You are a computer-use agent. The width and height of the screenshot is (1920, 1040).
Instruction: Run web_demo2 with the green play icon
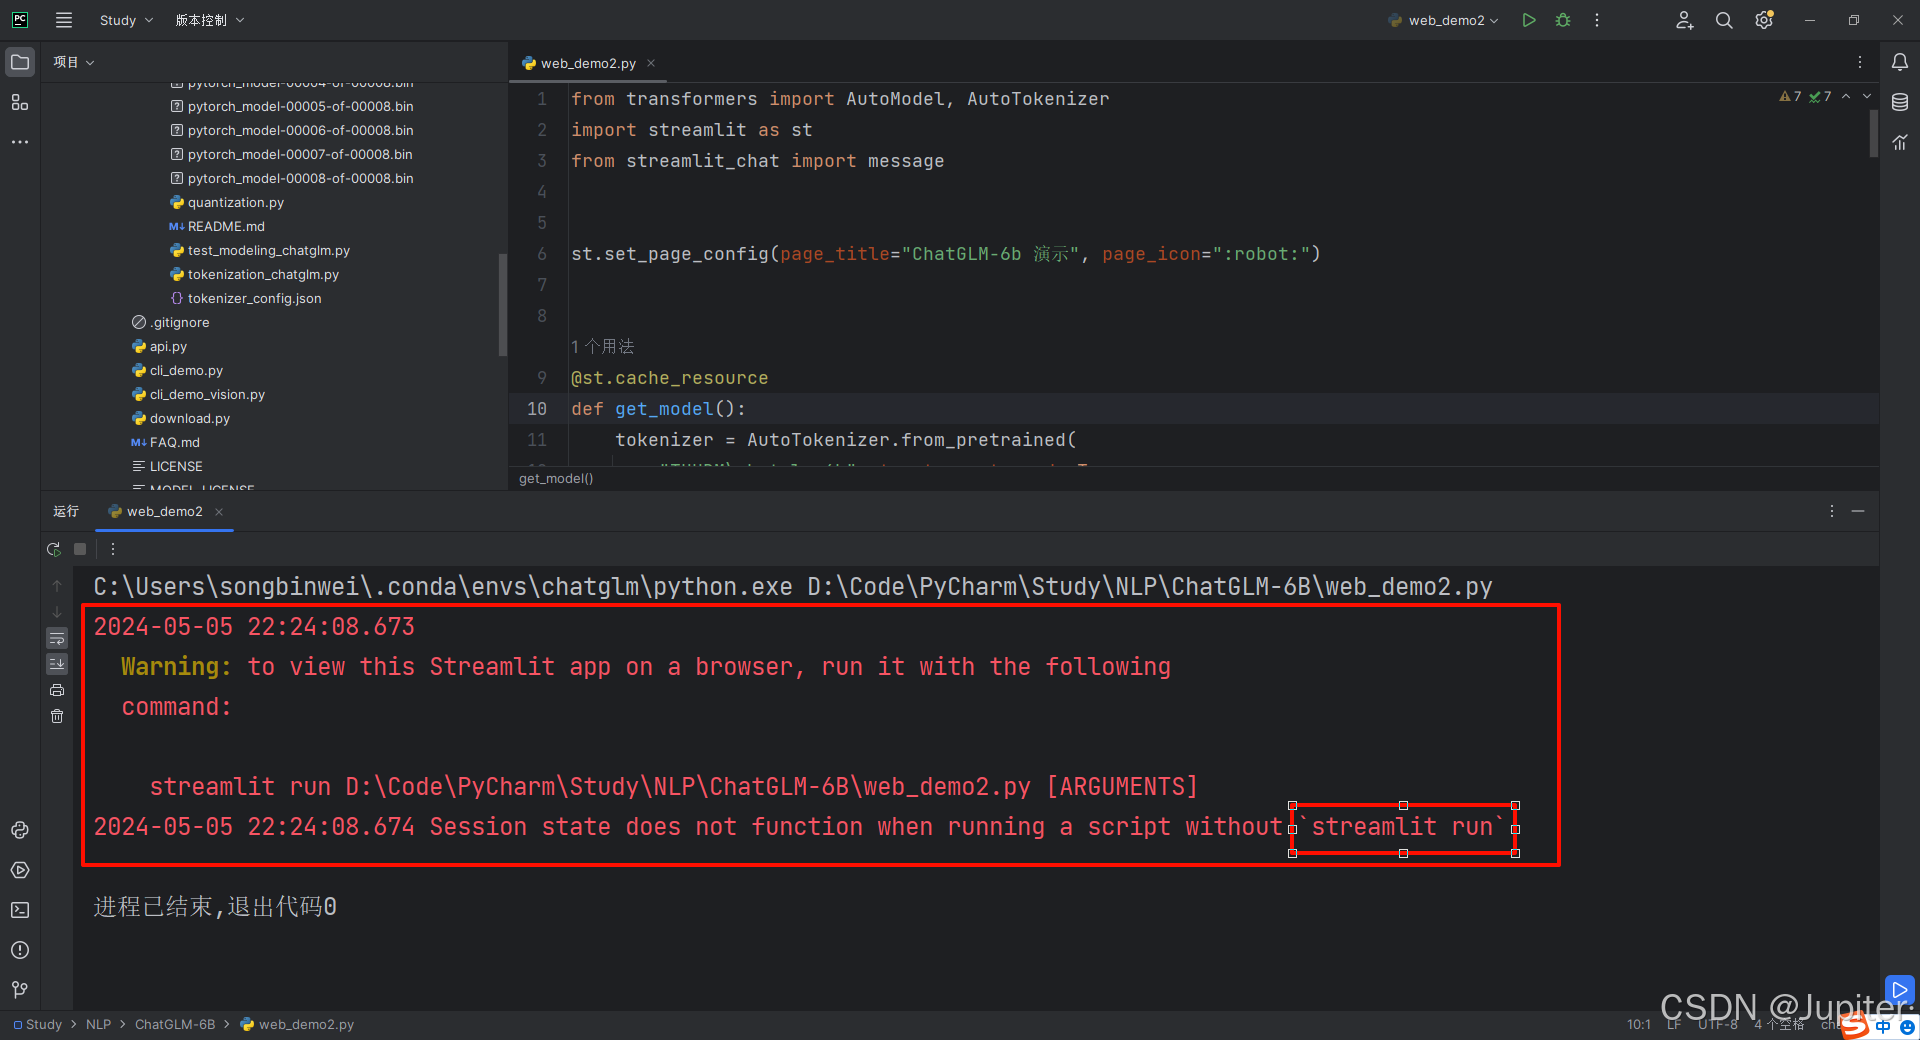click(1529, 20)
